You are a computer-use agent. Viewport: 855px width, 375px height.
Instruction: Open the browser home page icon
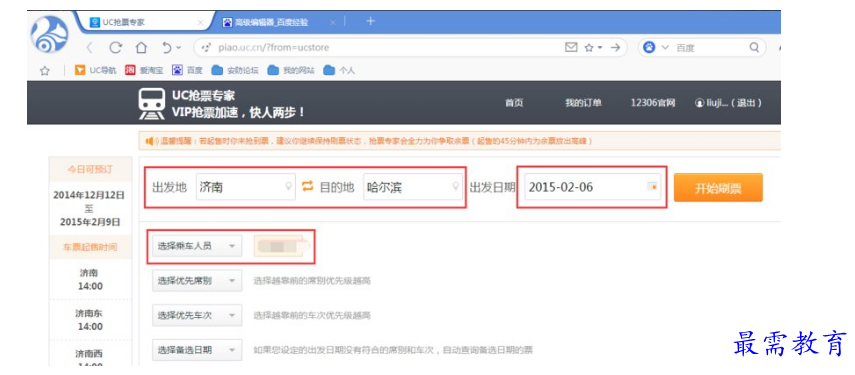click(x=141, y=48)
